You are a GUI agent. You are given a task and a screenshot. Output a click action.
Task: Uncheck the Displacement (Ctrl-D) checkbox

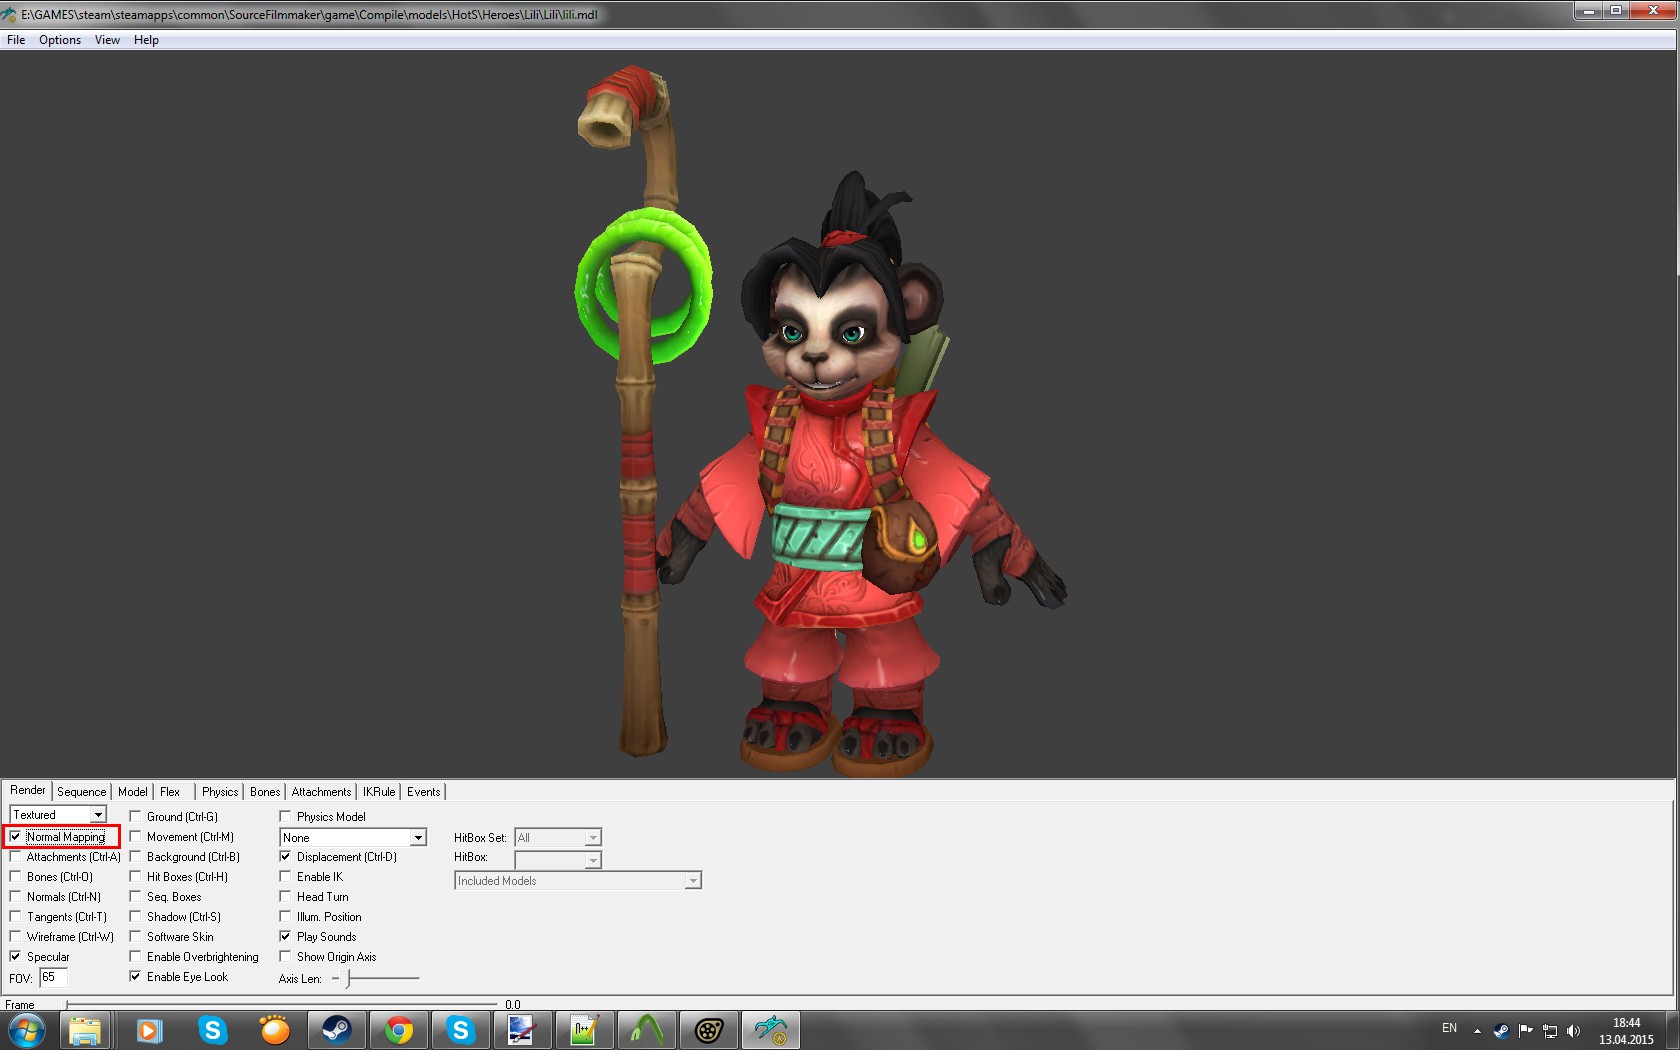click(x=285, y=857)
